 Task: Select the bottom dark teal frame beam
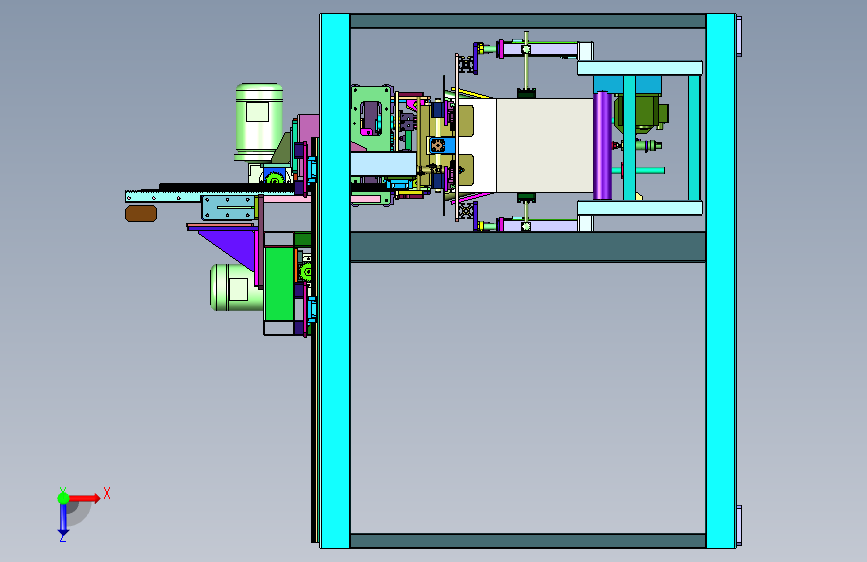528,540
